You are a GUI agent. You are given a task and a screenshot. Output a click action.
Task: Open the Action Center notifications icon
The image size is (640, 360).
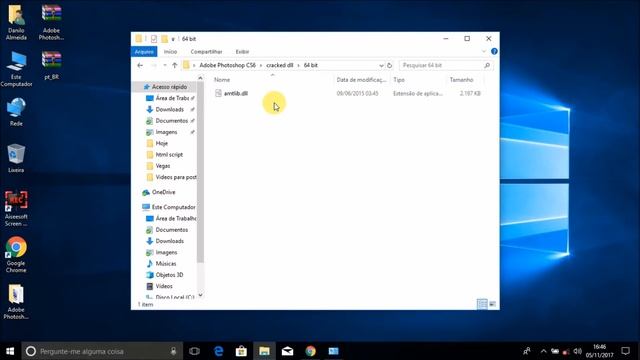625,351
